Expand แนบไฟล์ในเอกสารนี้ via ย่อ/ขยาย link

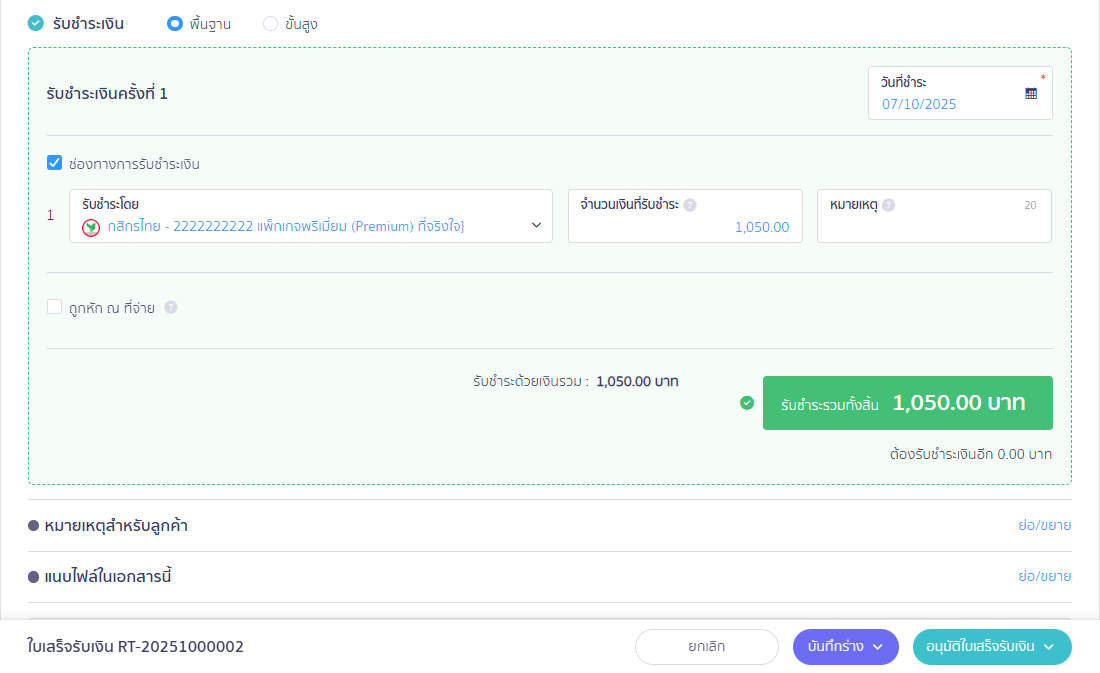tap(1044, 576)
